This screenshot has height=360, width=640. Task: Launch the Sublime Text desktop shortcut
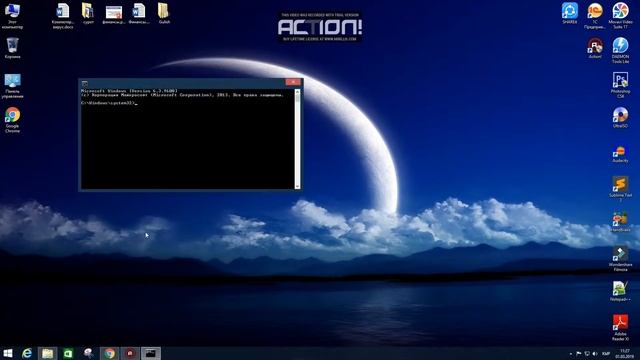(620, 189)
